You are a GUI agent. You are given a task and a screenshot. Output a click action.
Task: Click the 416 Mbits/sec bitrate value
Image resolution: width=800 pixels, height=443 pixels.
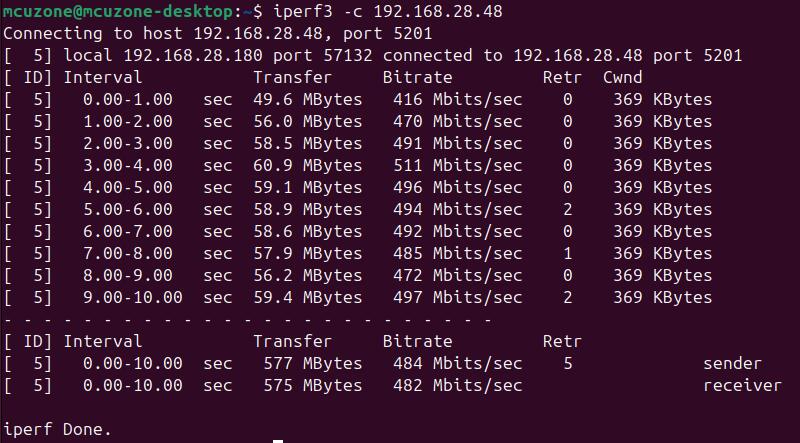point(458,100)
